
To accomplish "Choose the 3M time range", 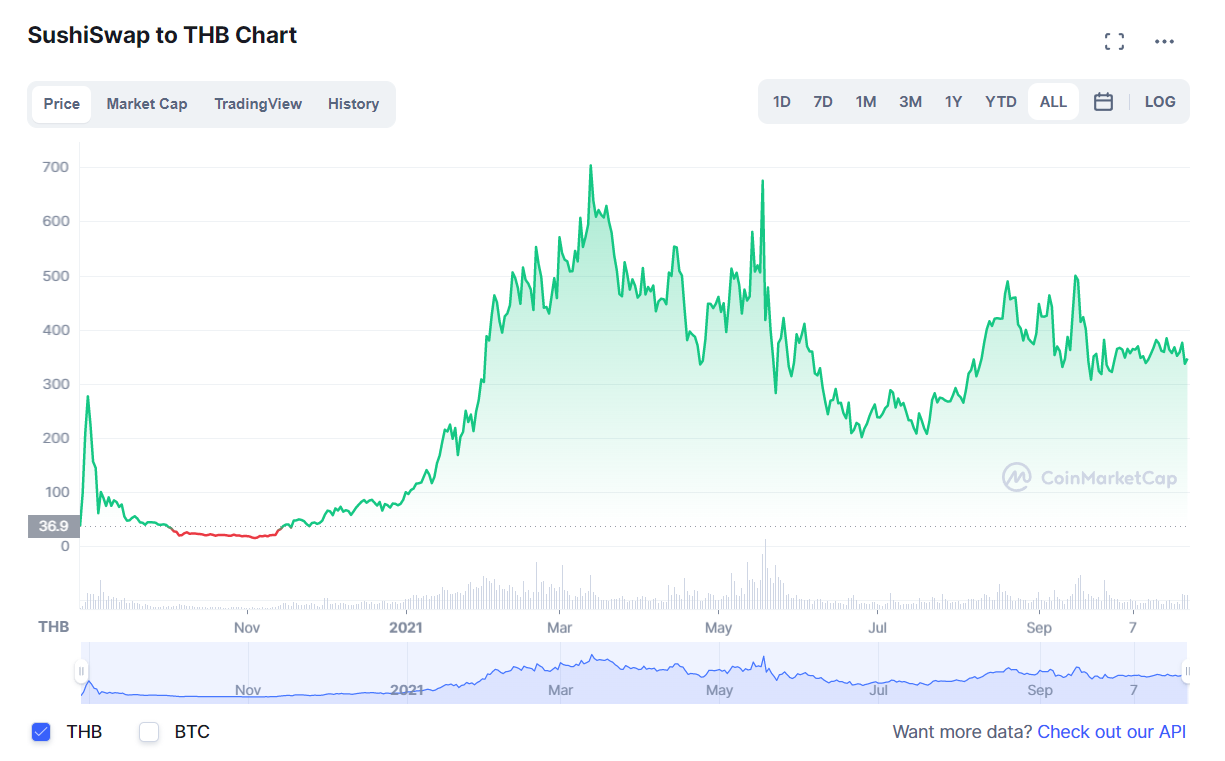I will [910, 101].
